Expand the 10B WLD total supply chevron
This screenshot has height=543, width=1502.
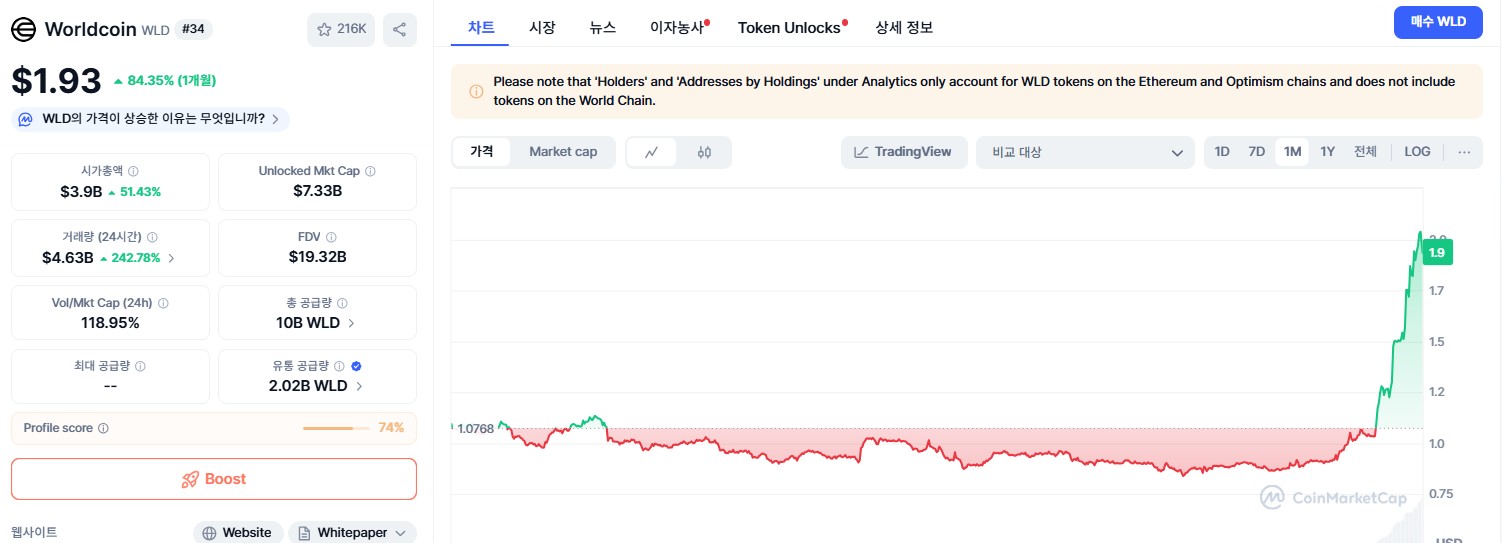point(351,323)
